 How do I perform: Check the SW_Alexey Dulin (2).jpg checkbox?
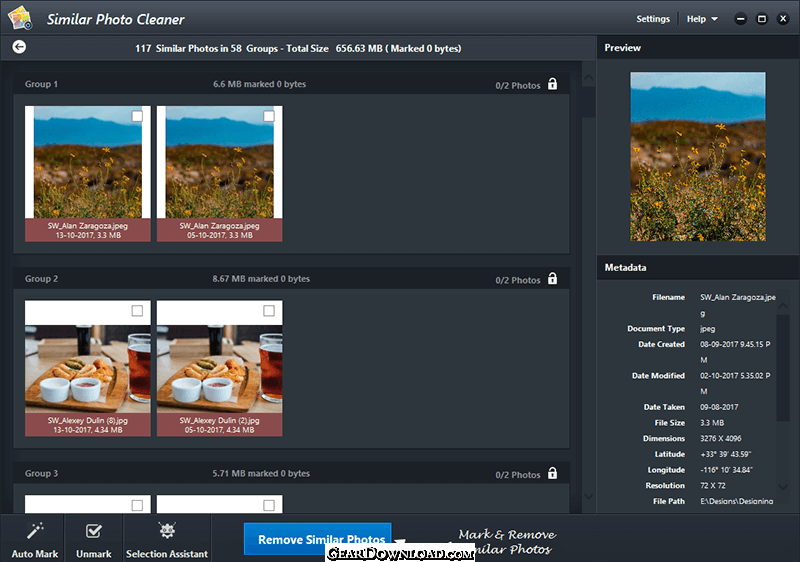[269, 311]
